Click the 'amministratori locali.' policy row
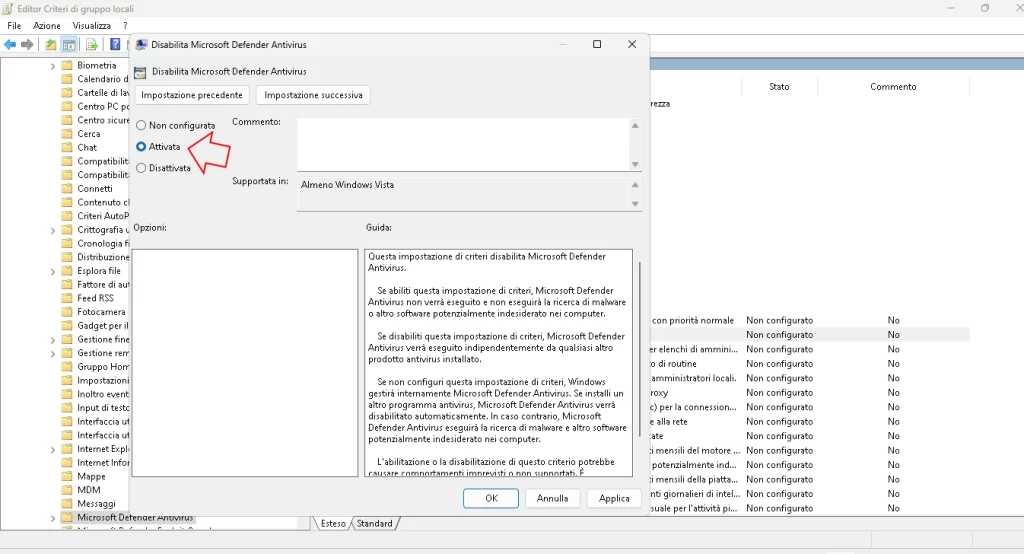 click(x=810, y=378)
